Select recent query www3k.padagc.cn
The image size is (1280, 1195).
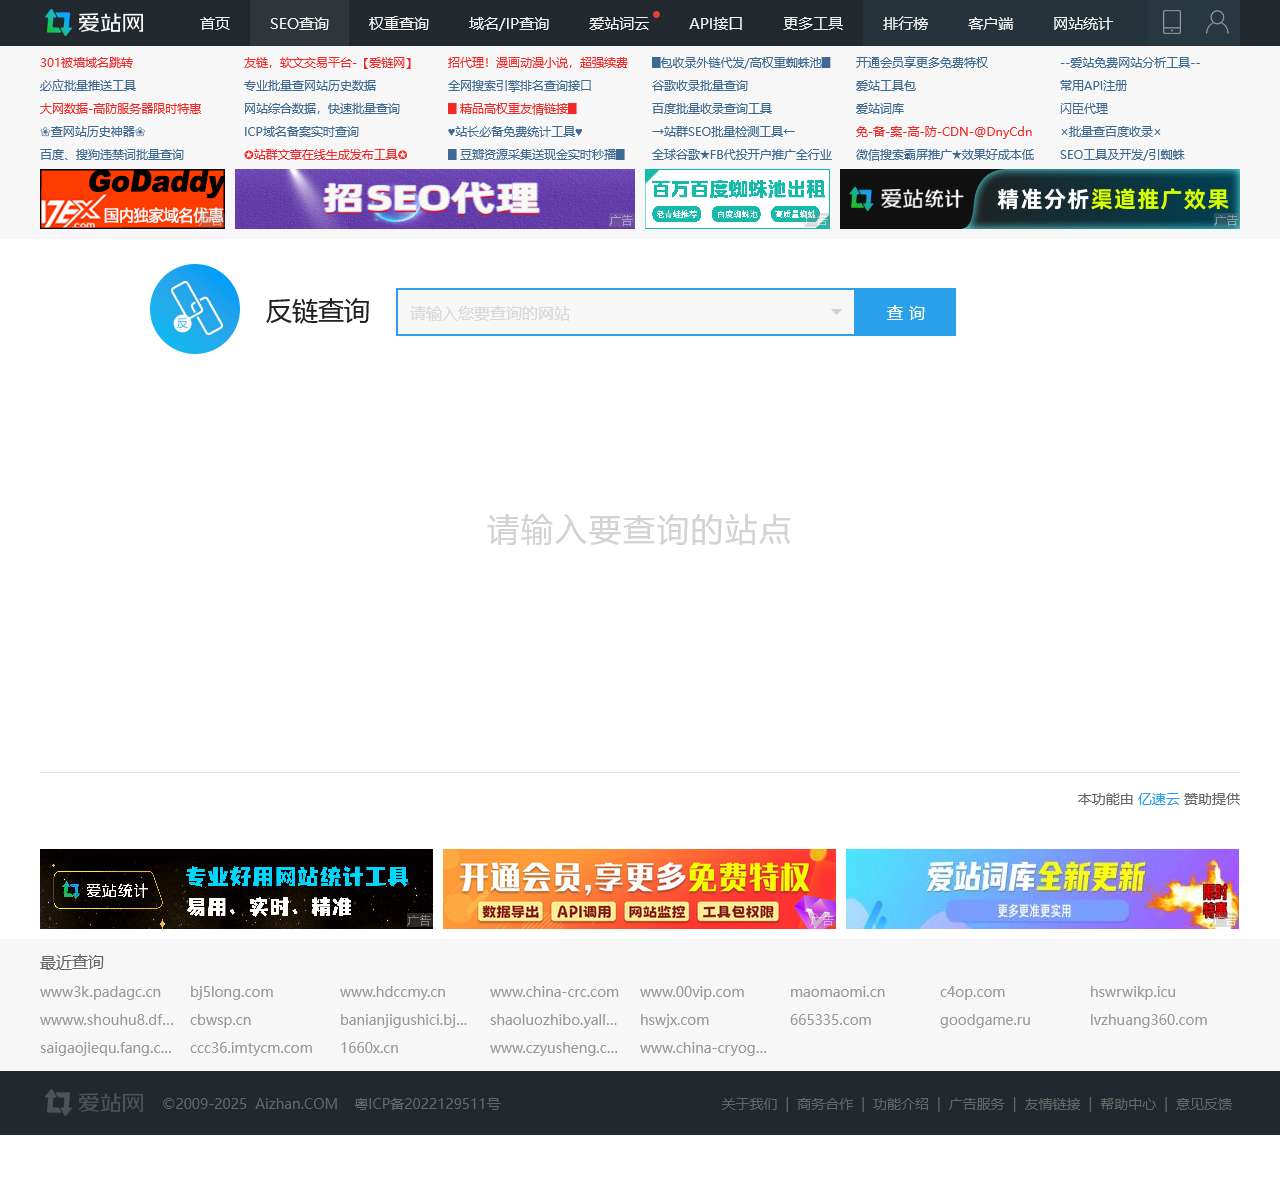(100, 992)
